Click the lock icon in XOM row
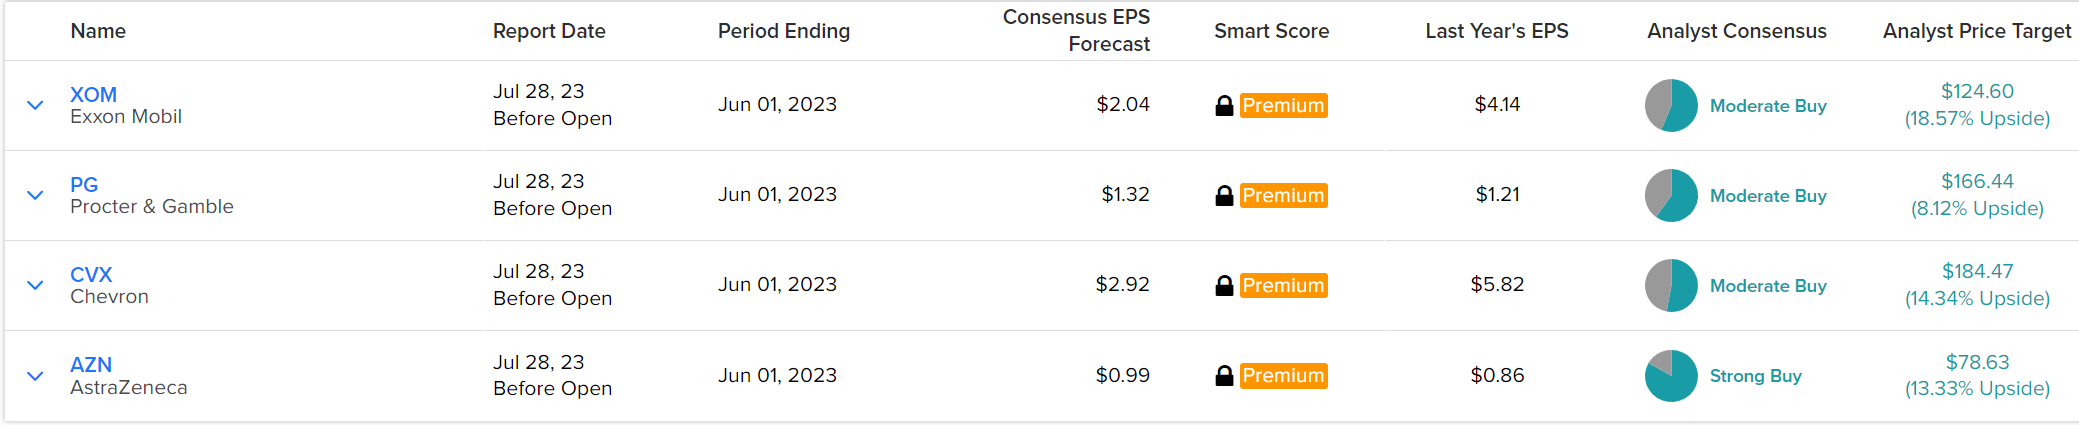The width and height of the screenshot is (2079, 425). coord(1224,105)
